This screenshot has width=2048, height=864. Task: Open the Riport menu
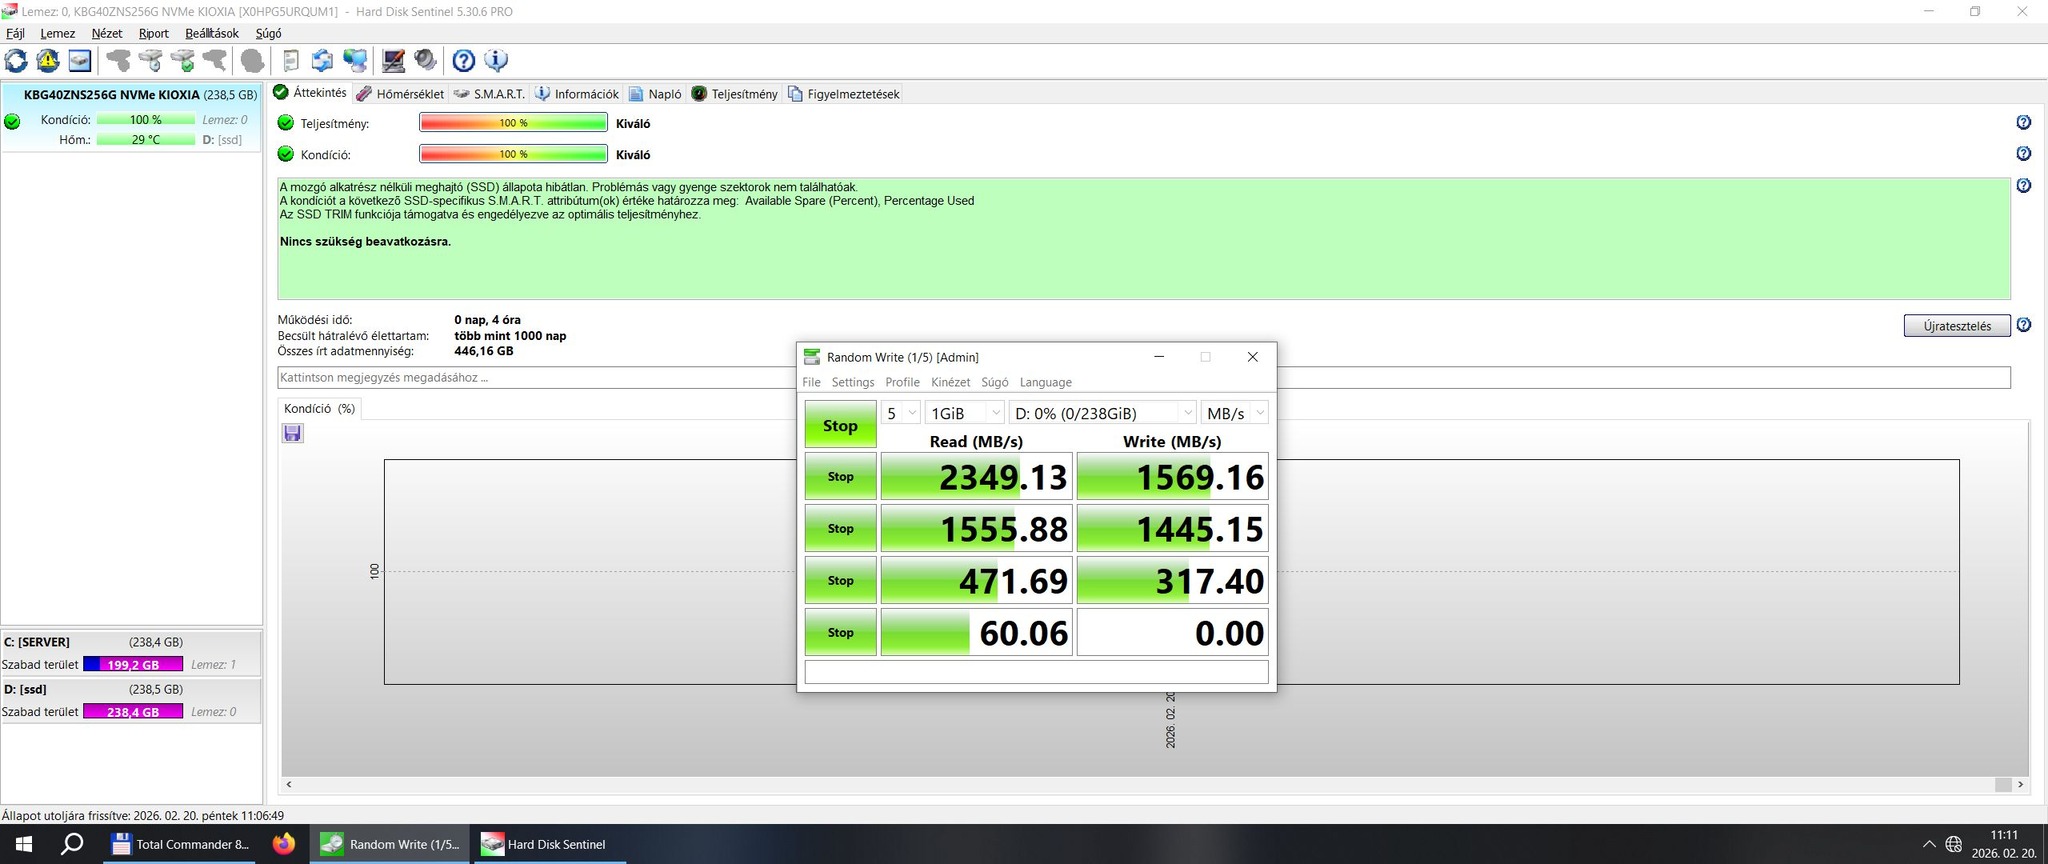[153, 33]
